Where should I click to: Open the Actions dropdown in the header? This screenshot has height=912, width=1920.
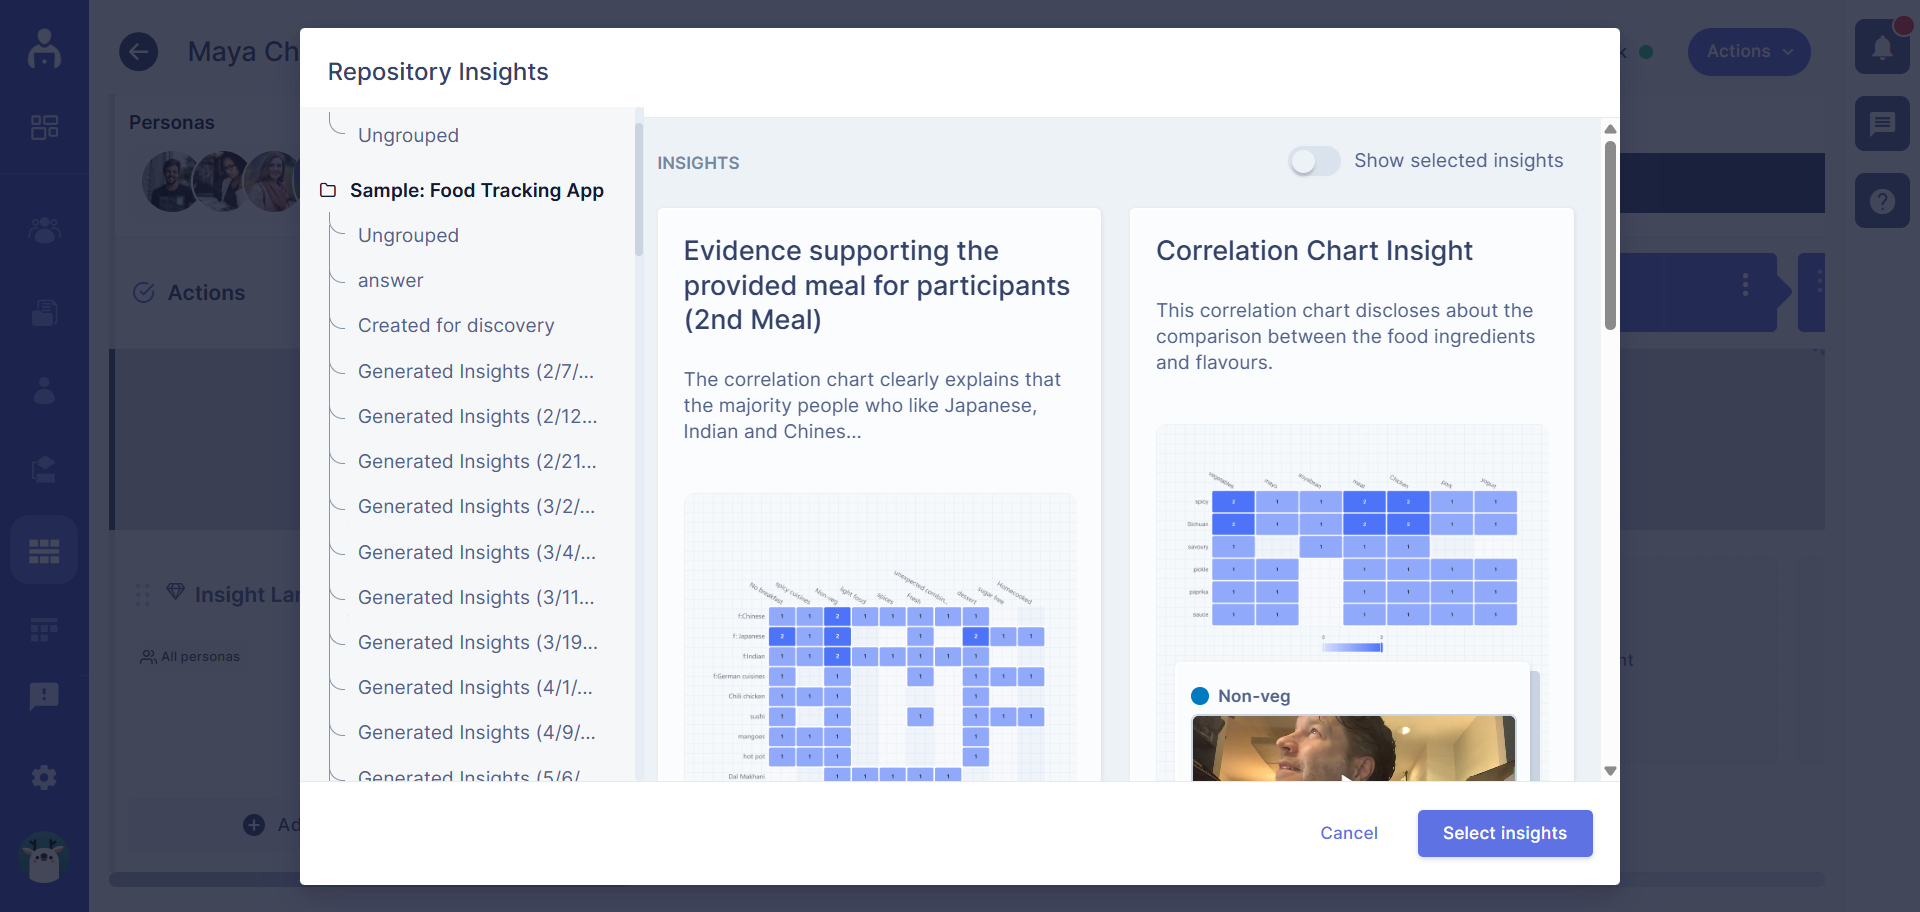1748,51
